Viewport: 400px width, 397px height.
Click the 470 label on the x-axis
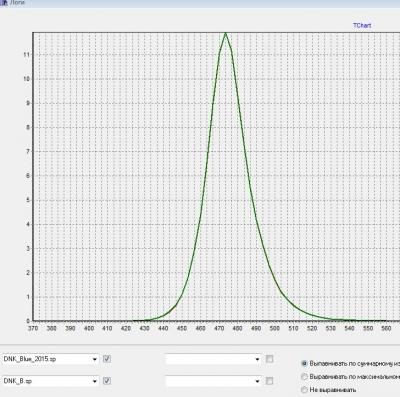click(x=219, y=328)
